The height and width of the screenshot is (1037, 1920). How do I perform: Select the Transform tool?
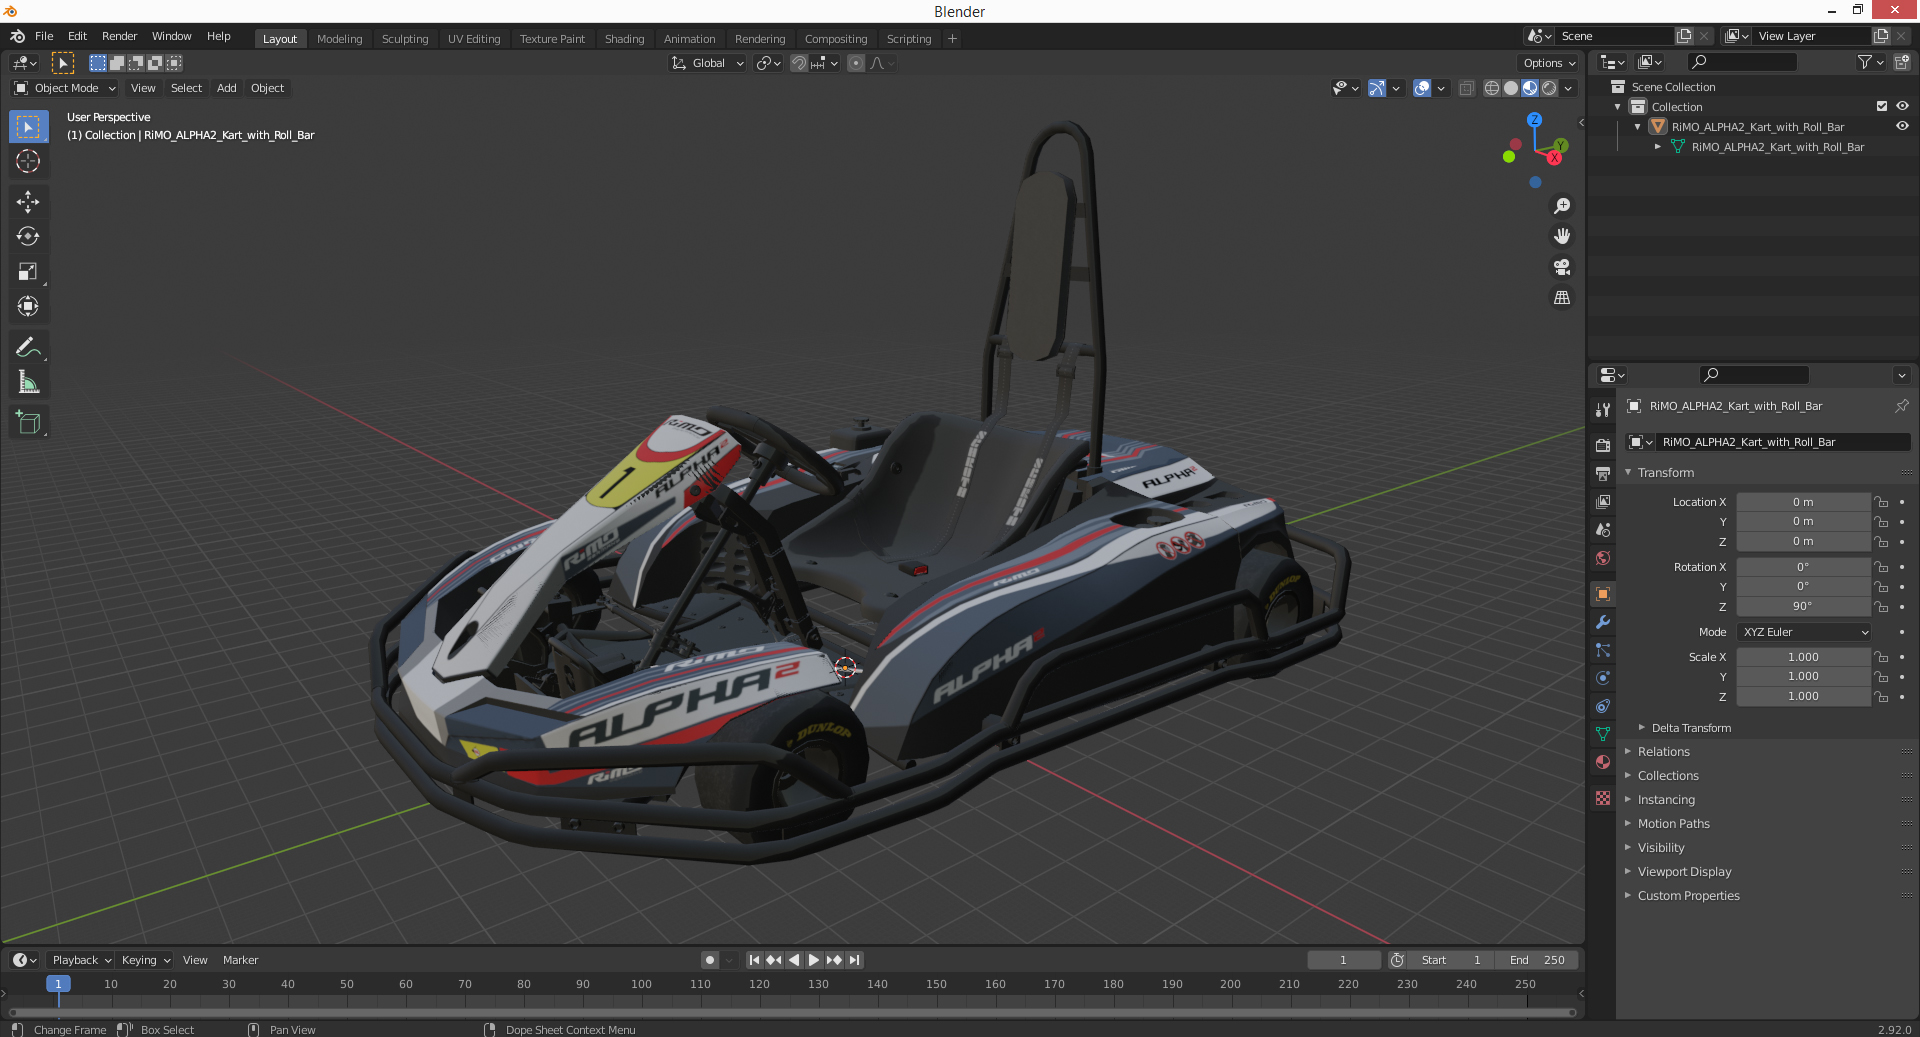click(x=28, y=307)
